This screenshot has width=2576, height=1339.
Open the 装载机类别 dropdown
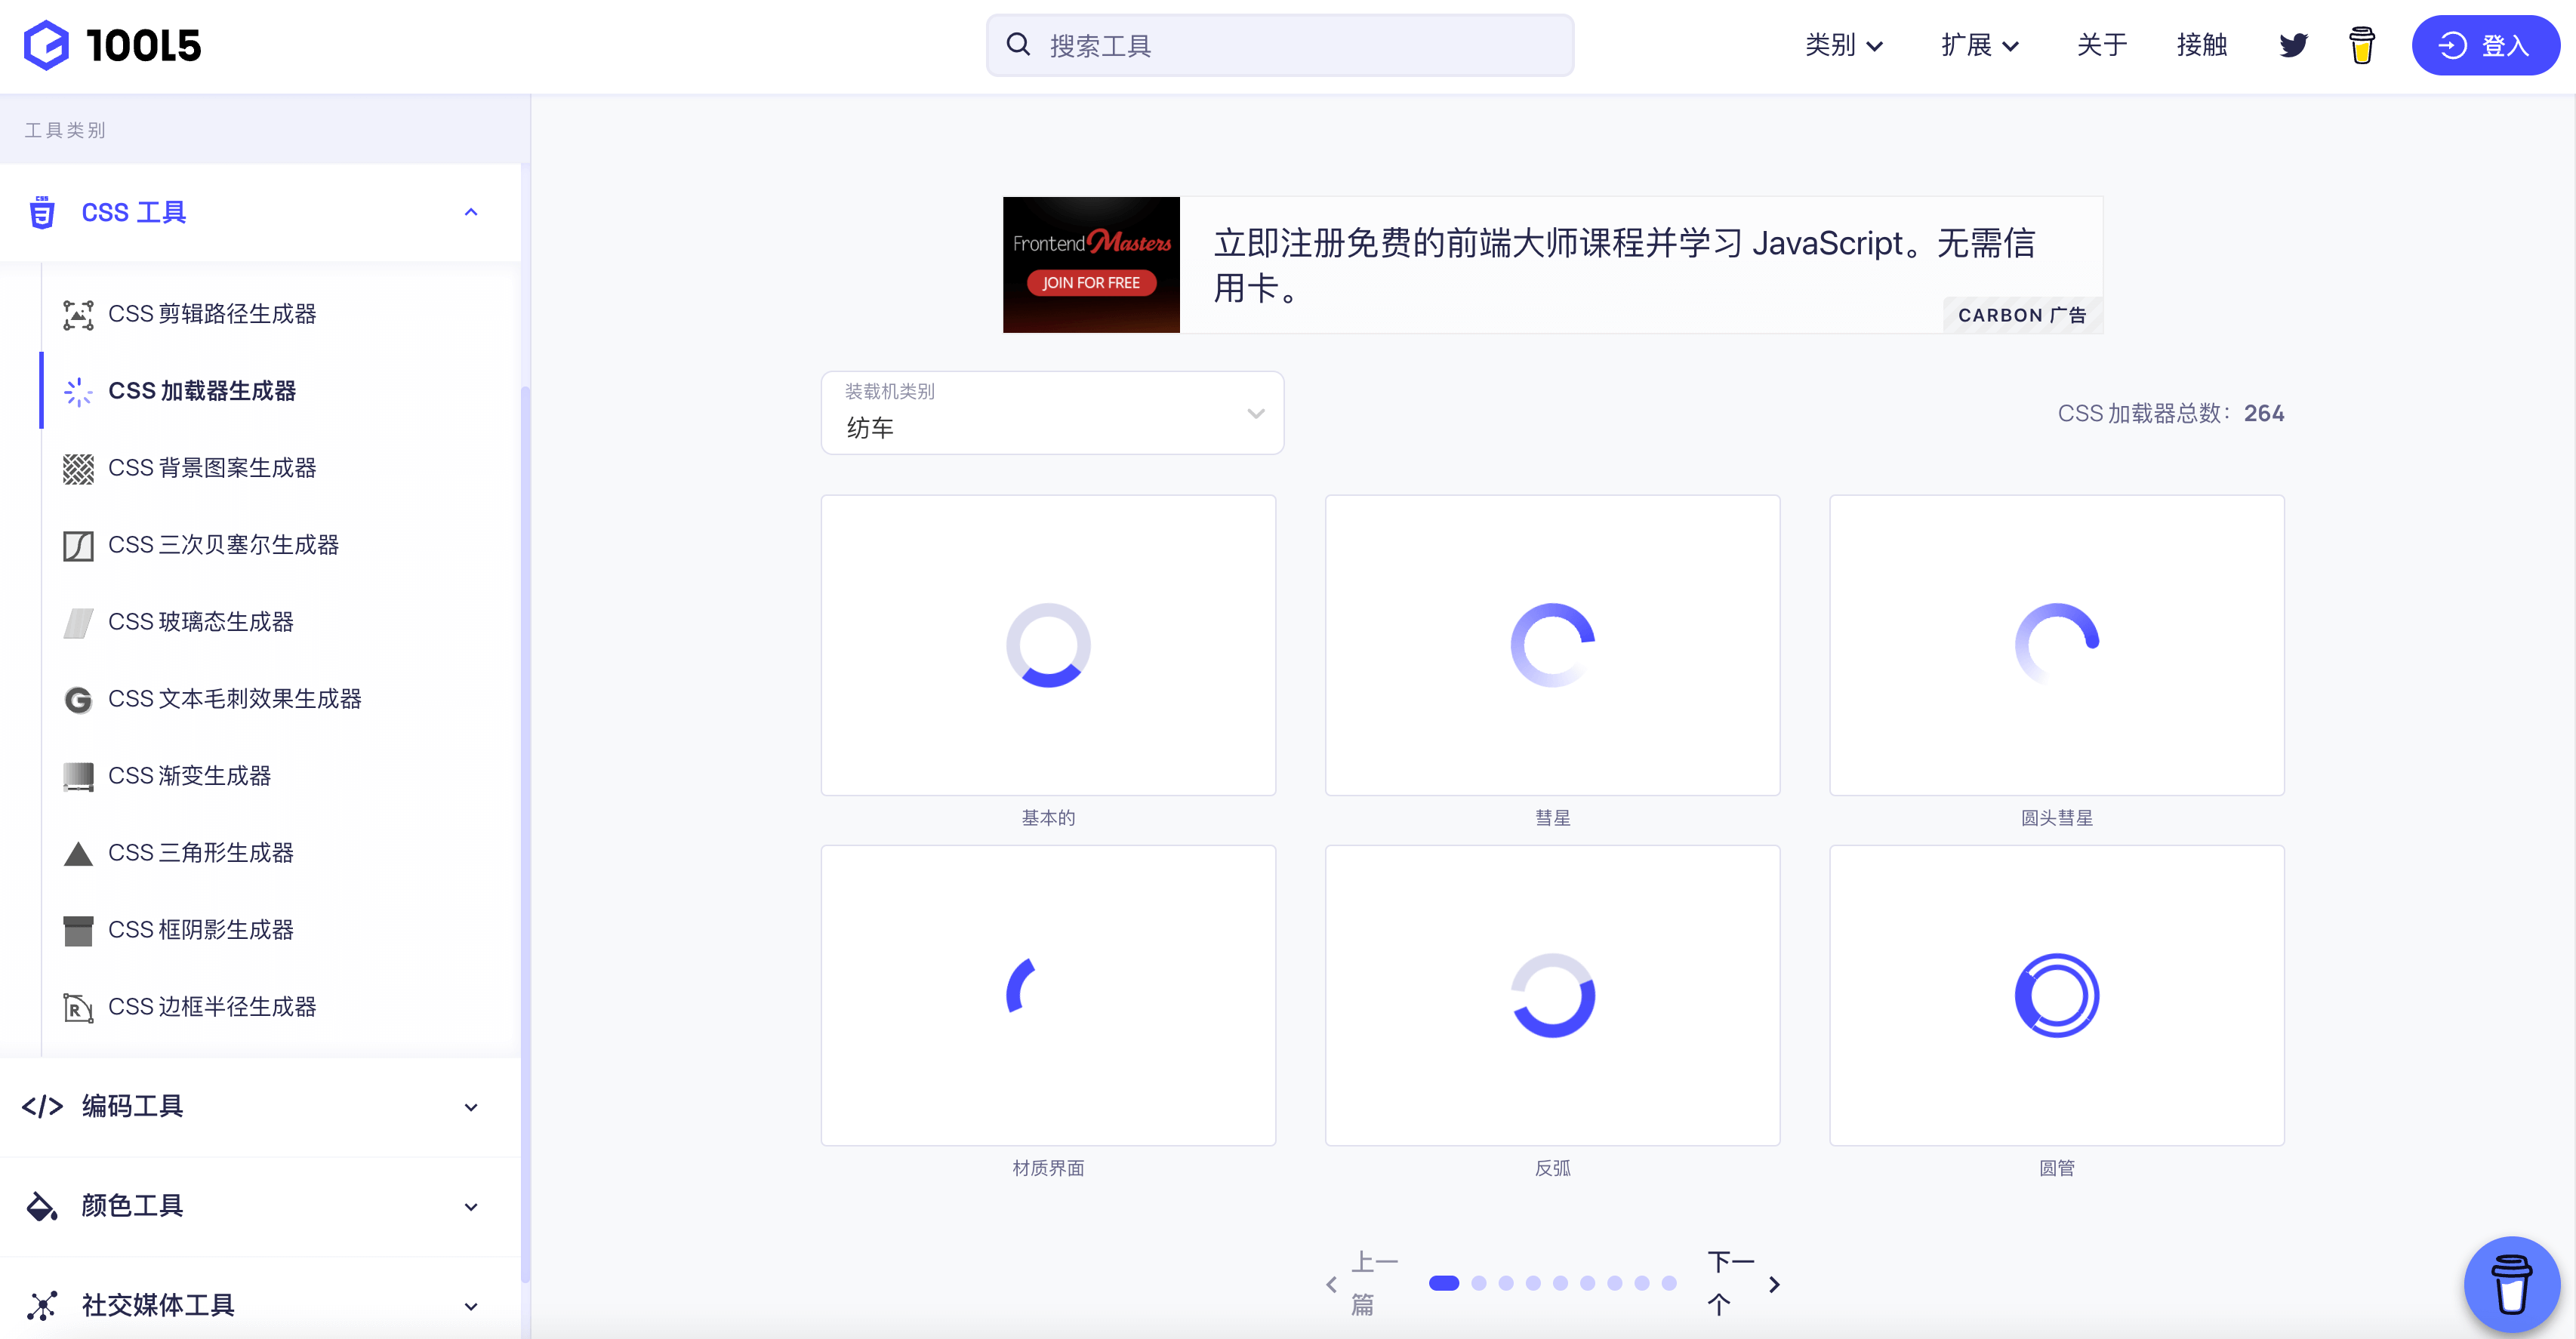(x=1052, y=413)
